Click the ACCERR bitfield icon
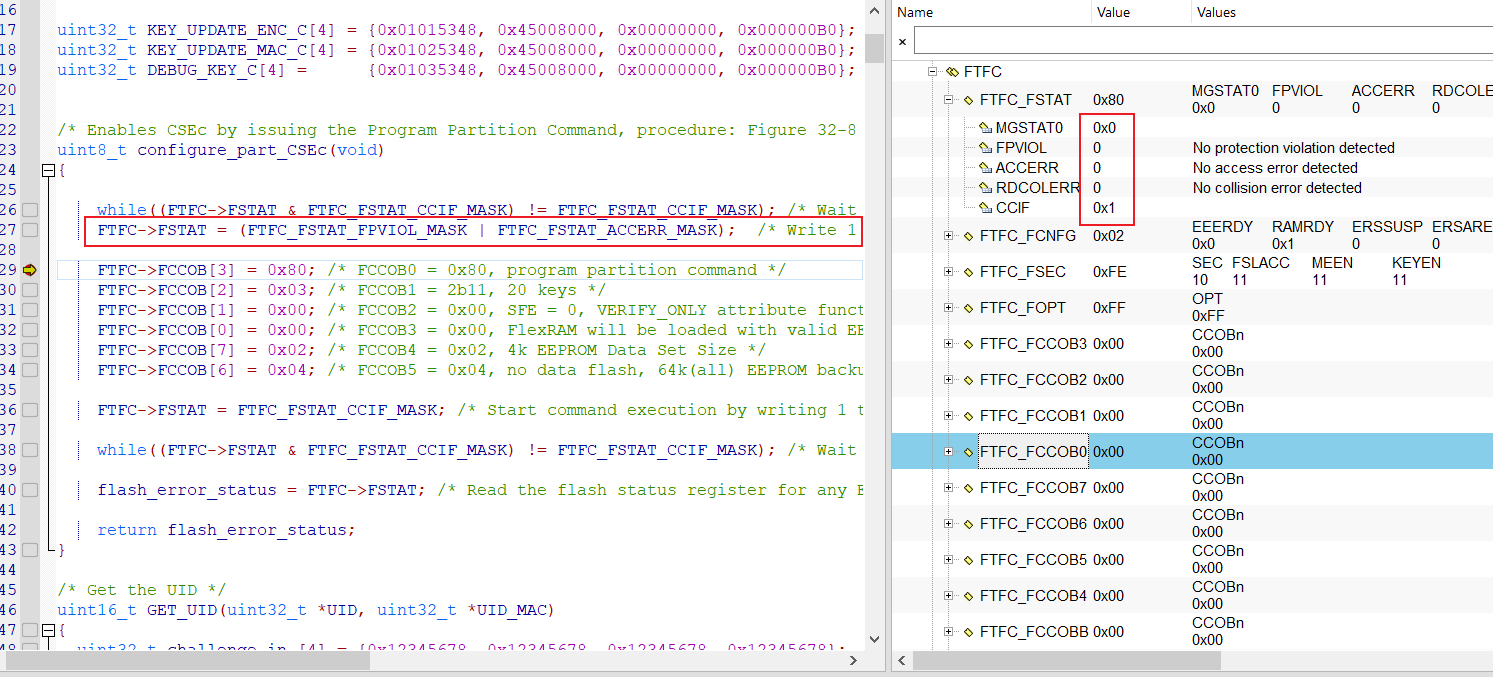Image resolution: width=1493 pixels, height=677 pixels. [985, 168]
